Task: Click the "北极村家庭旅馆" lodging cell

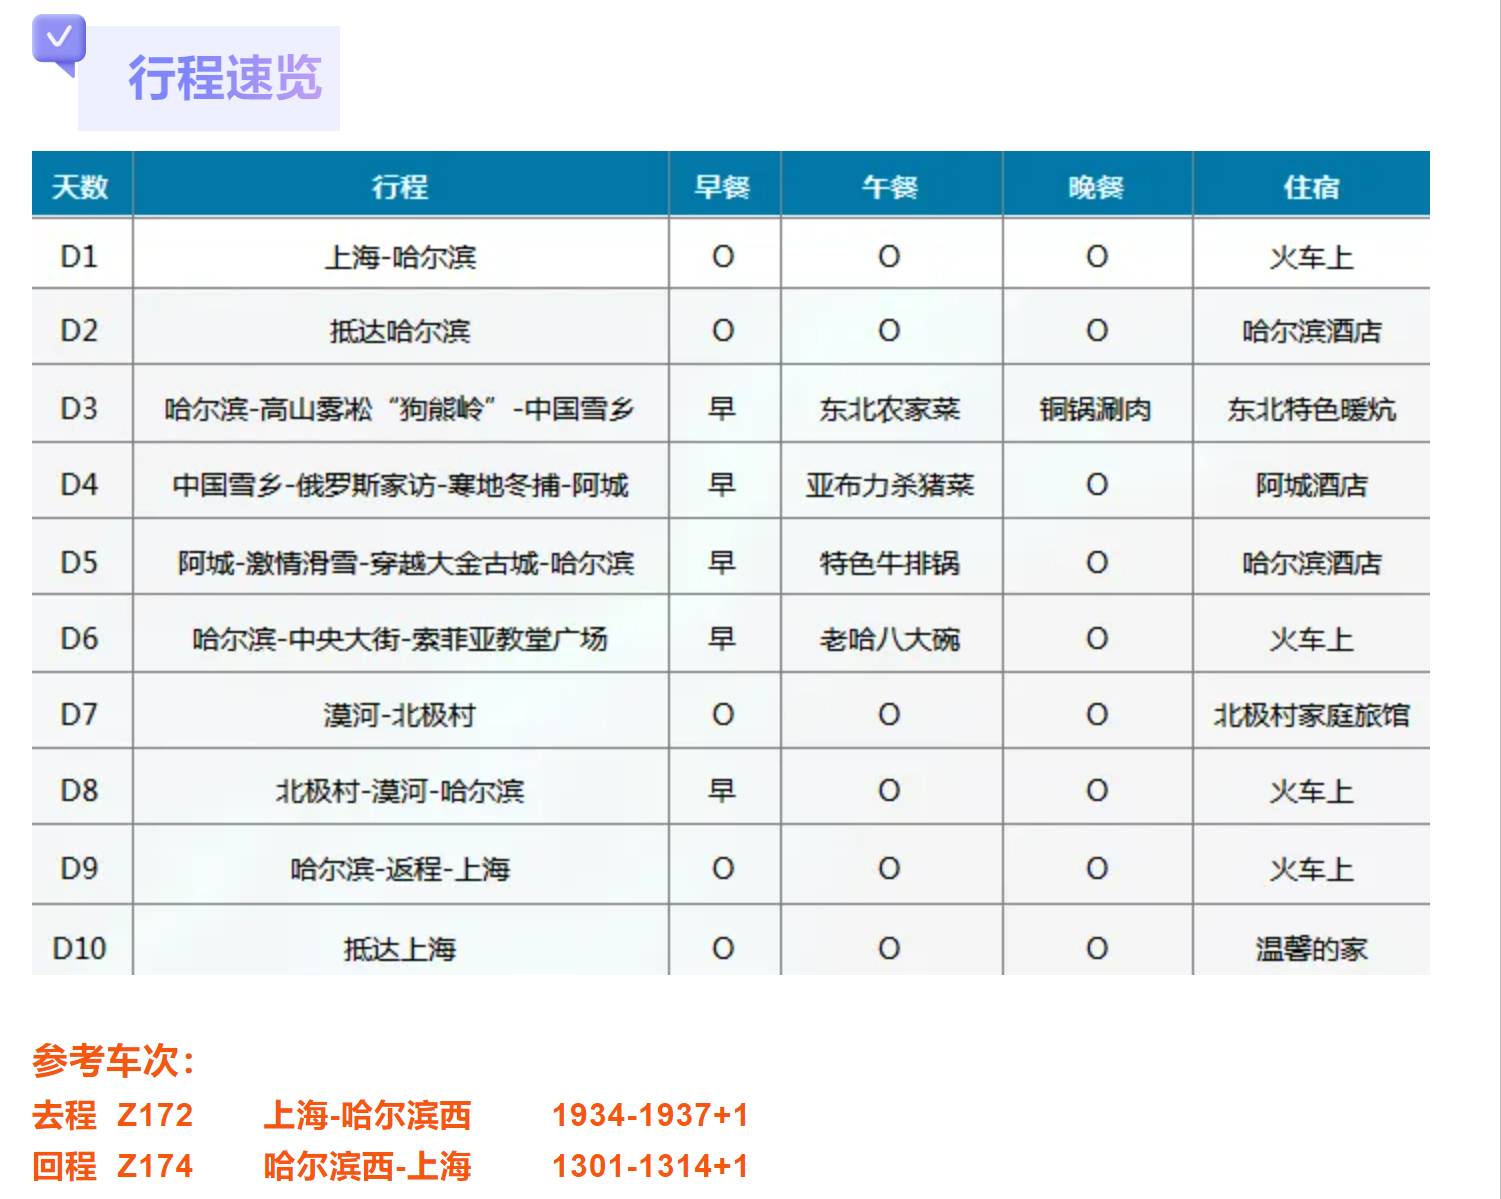Action: point(1311,715)
